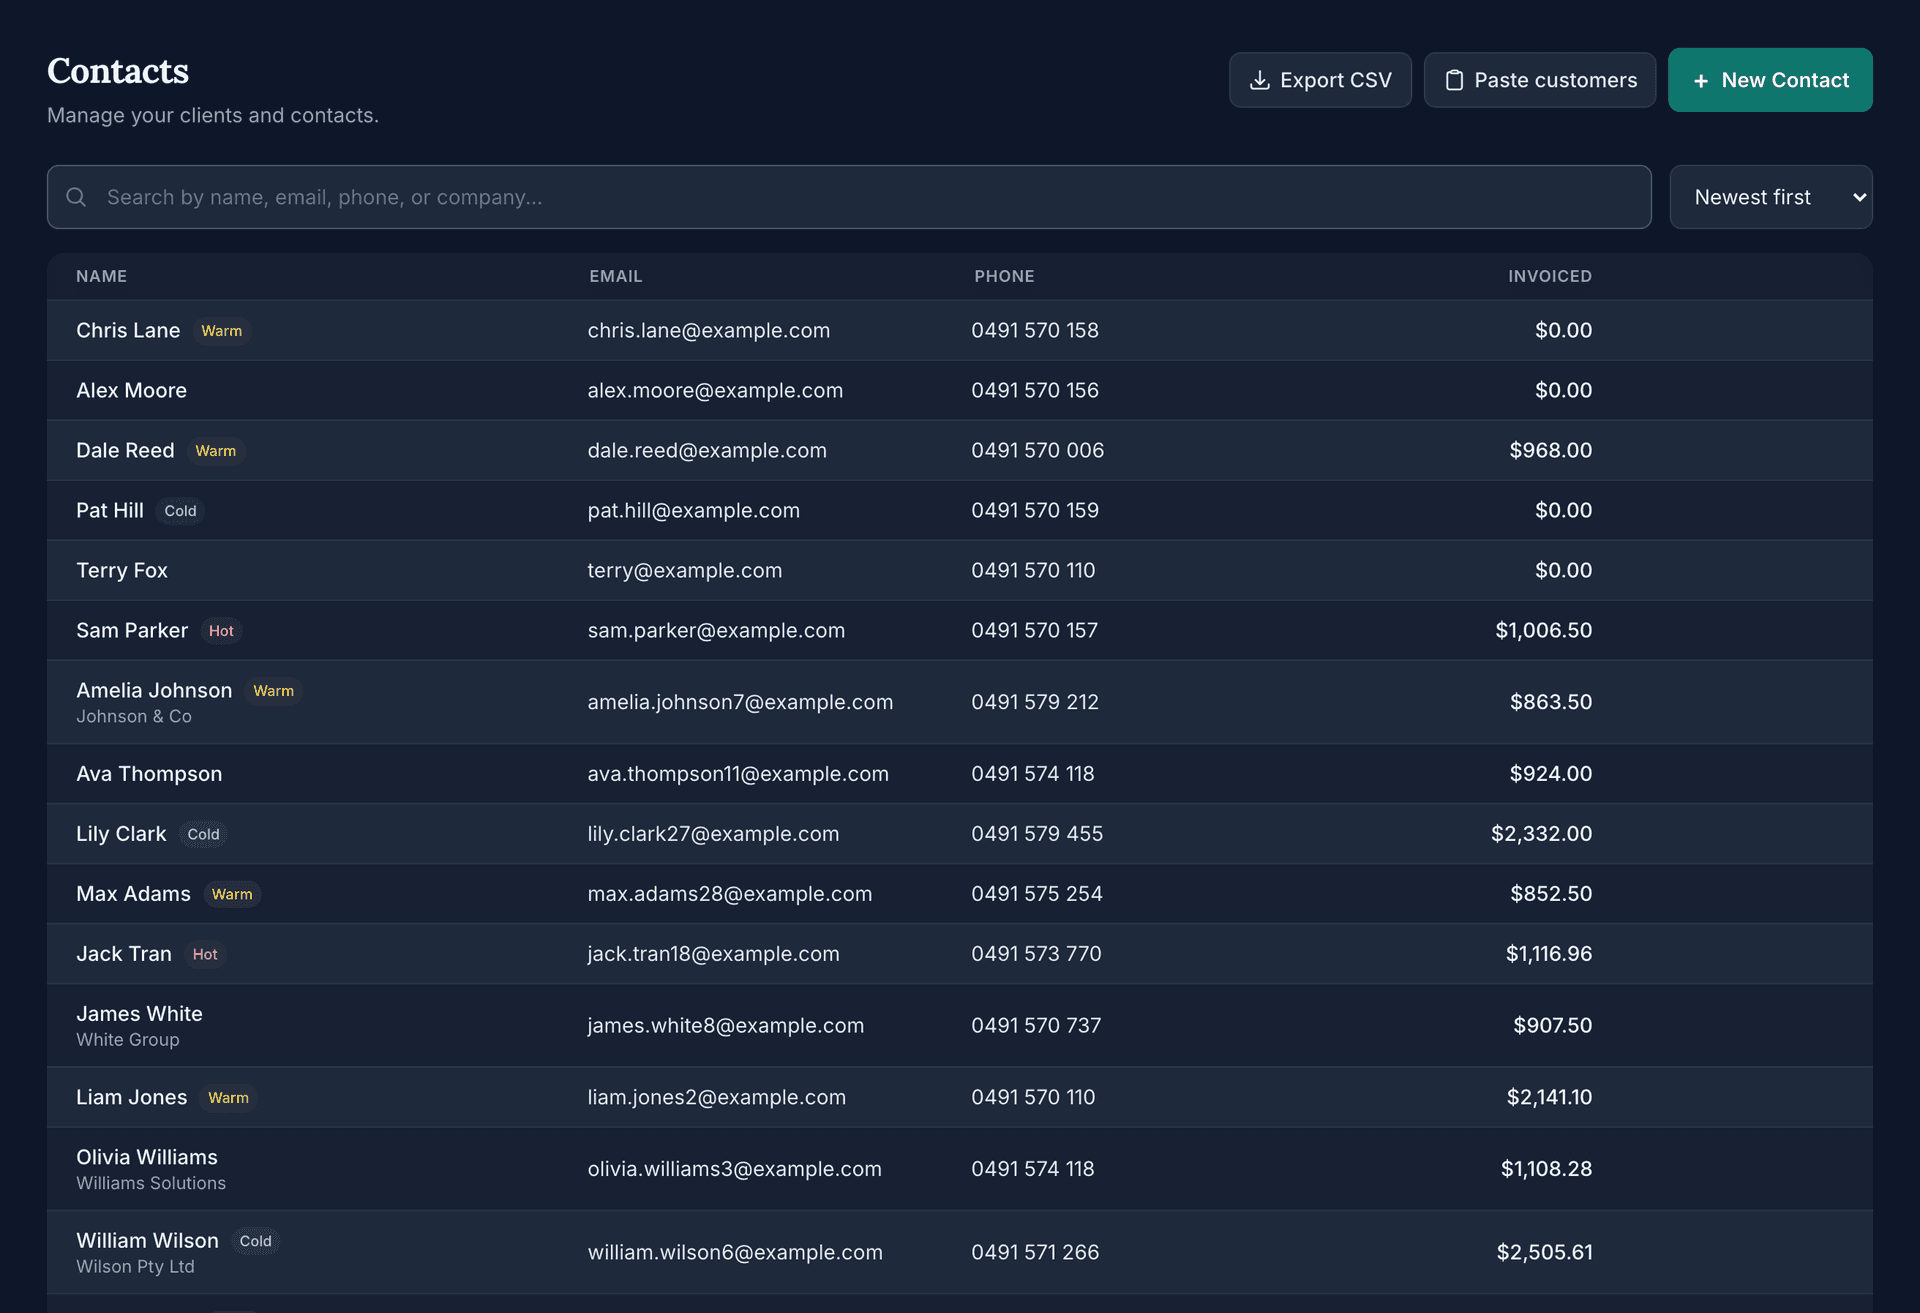The image size is (1920, 1313).
Task: Click Hot tag beside Jack Tran
Action: tap(205, 954)
